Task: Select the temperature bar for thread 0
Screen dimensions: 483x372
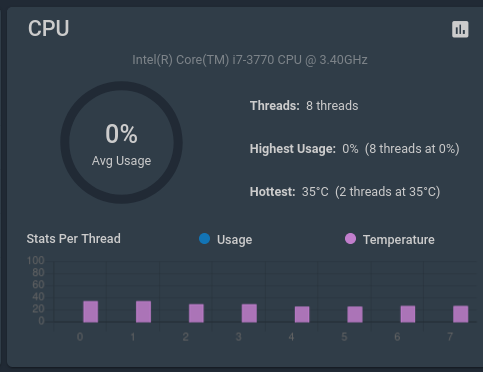Action: click(91, 312)
